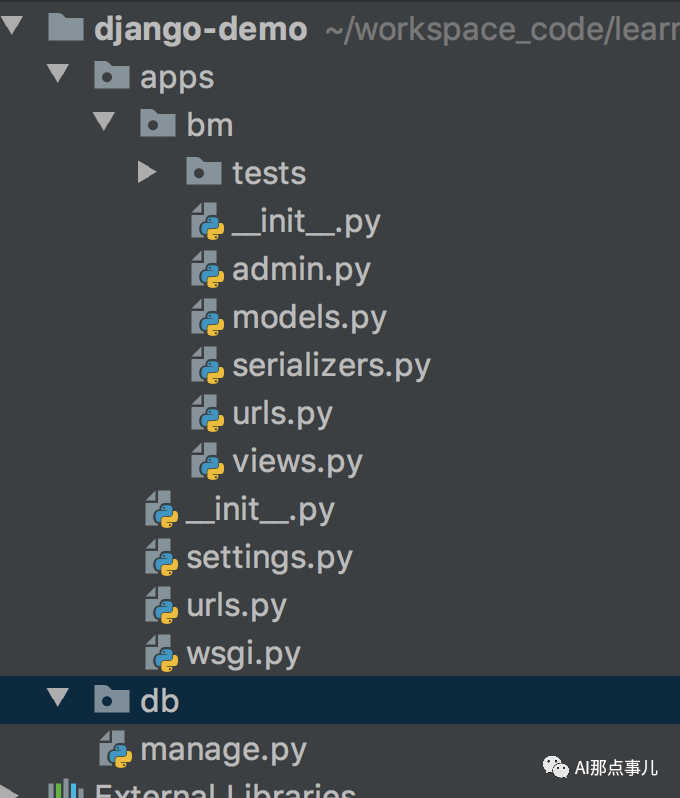Open urls.py directly under apps

tap(237, 607)
